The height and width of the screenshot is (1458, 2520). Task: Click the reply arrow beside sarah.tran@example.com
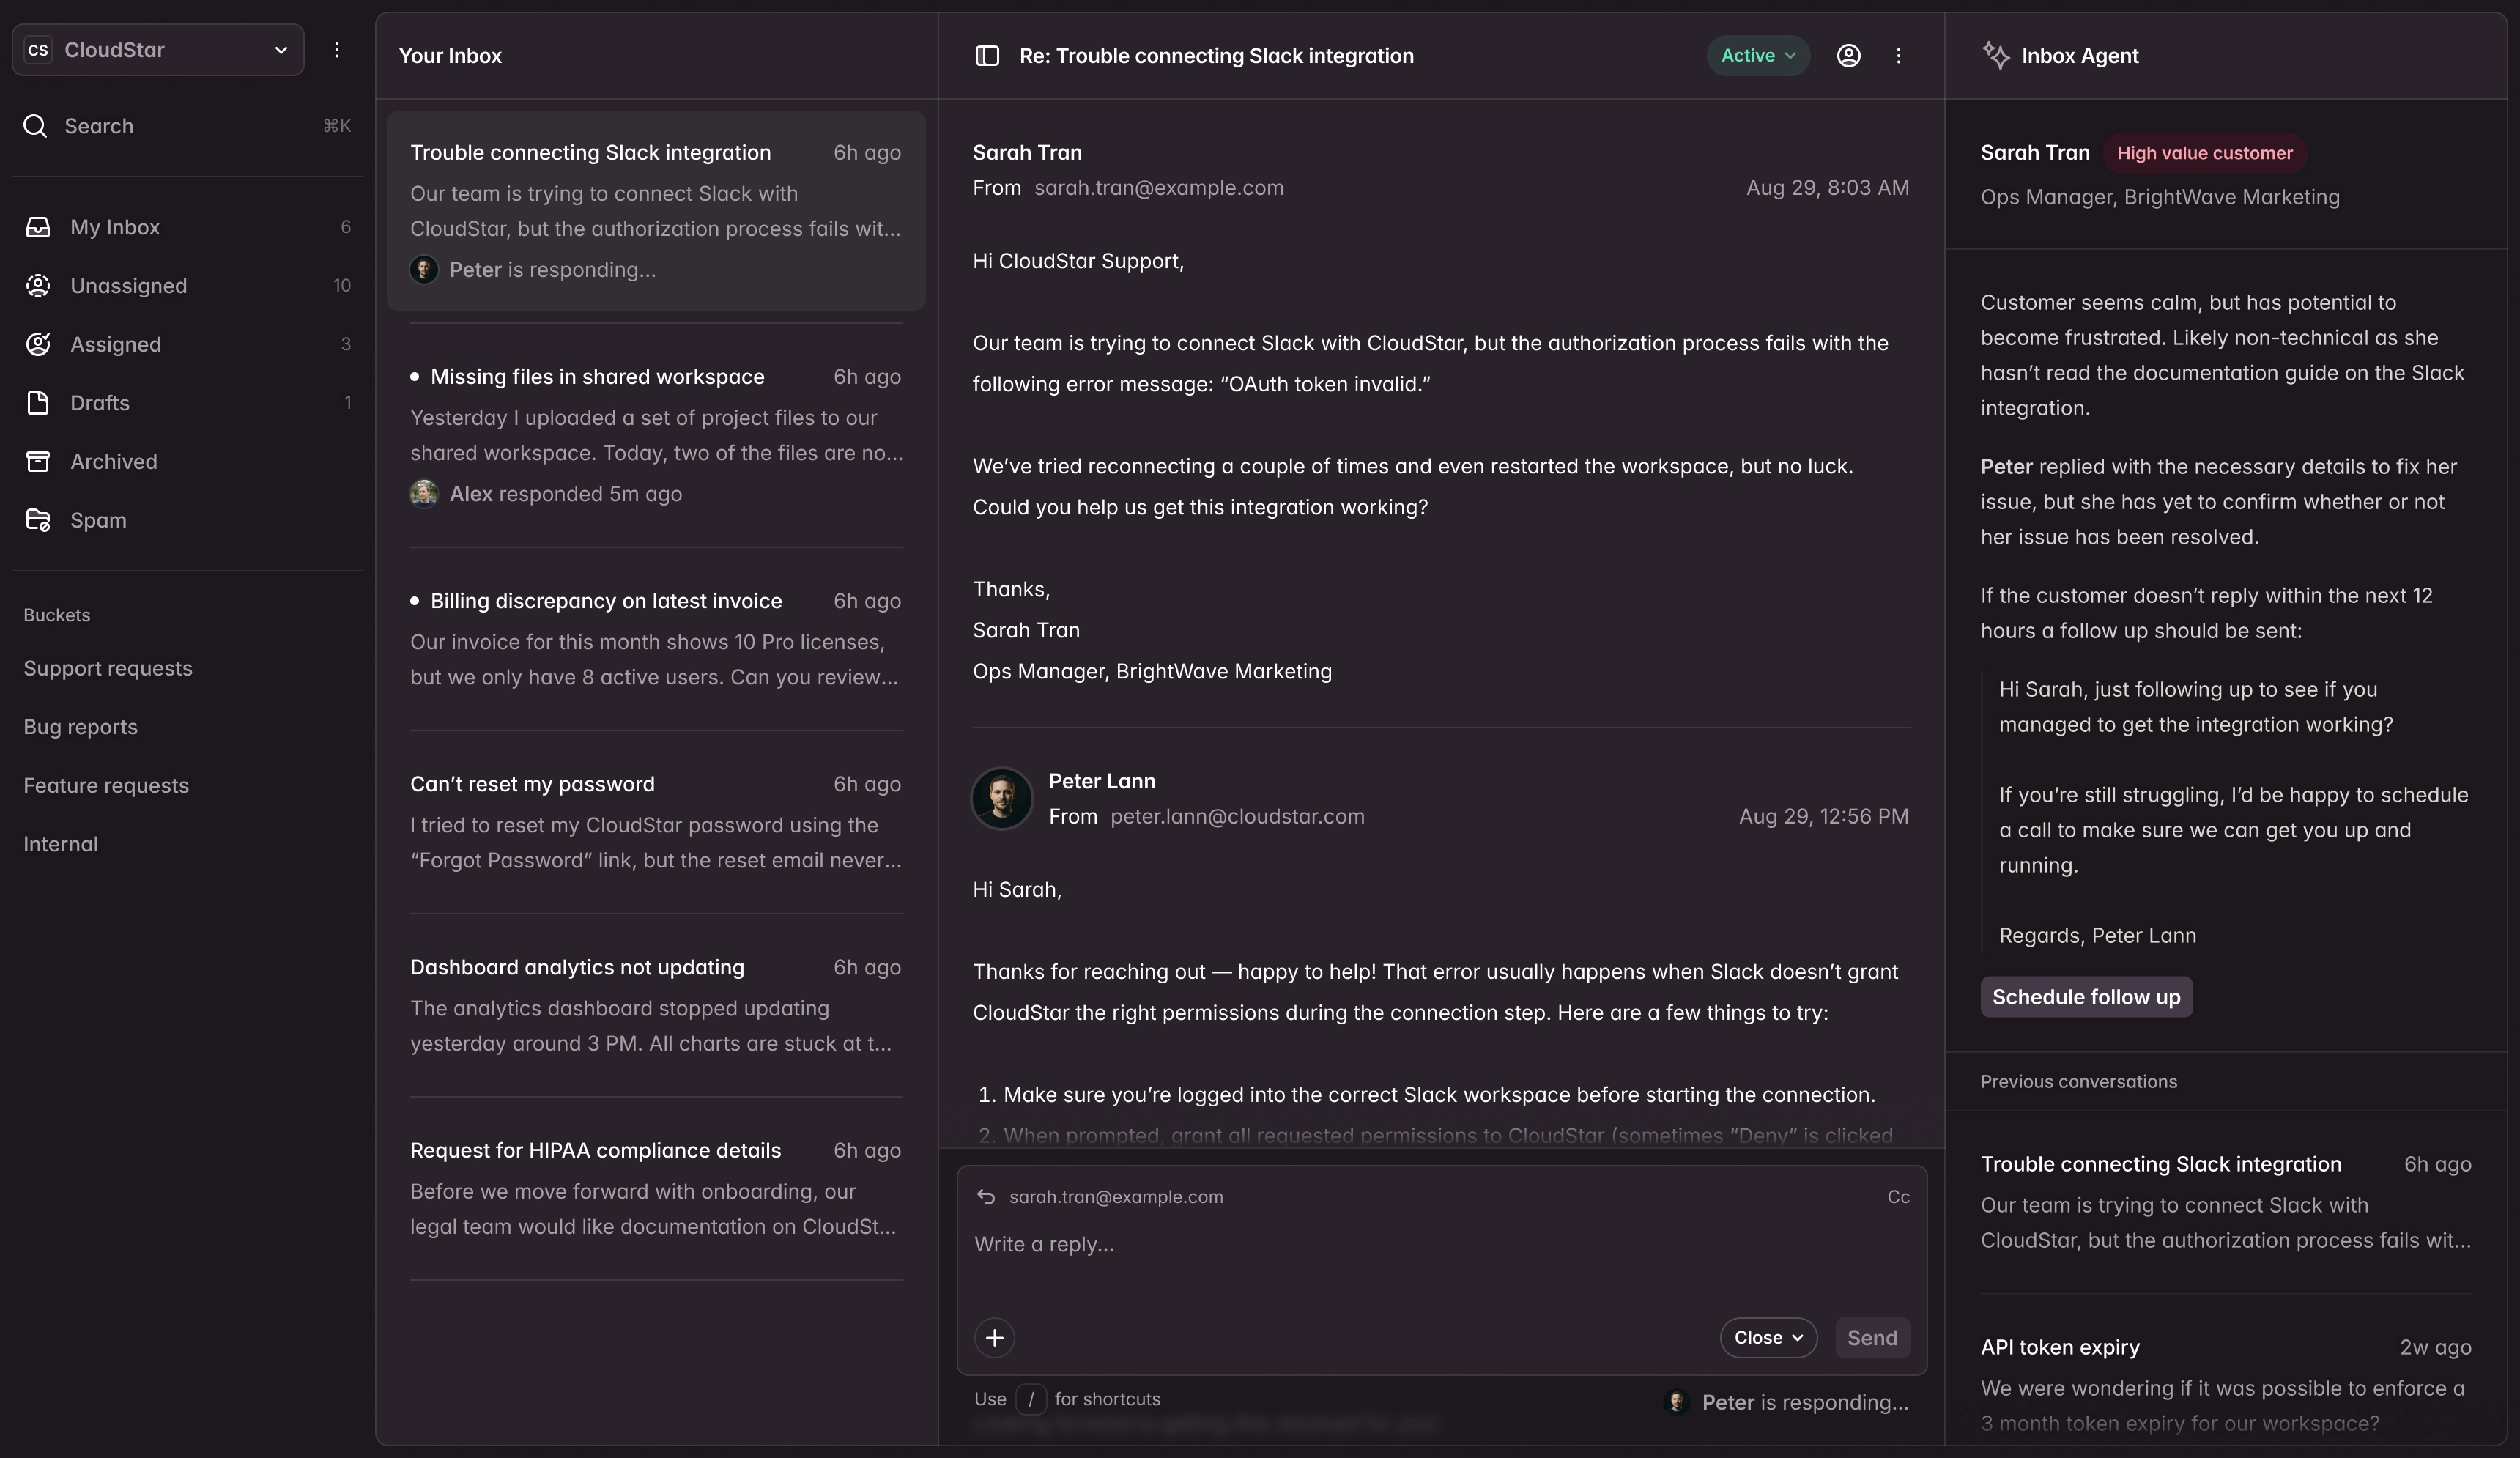[985, 1197]
